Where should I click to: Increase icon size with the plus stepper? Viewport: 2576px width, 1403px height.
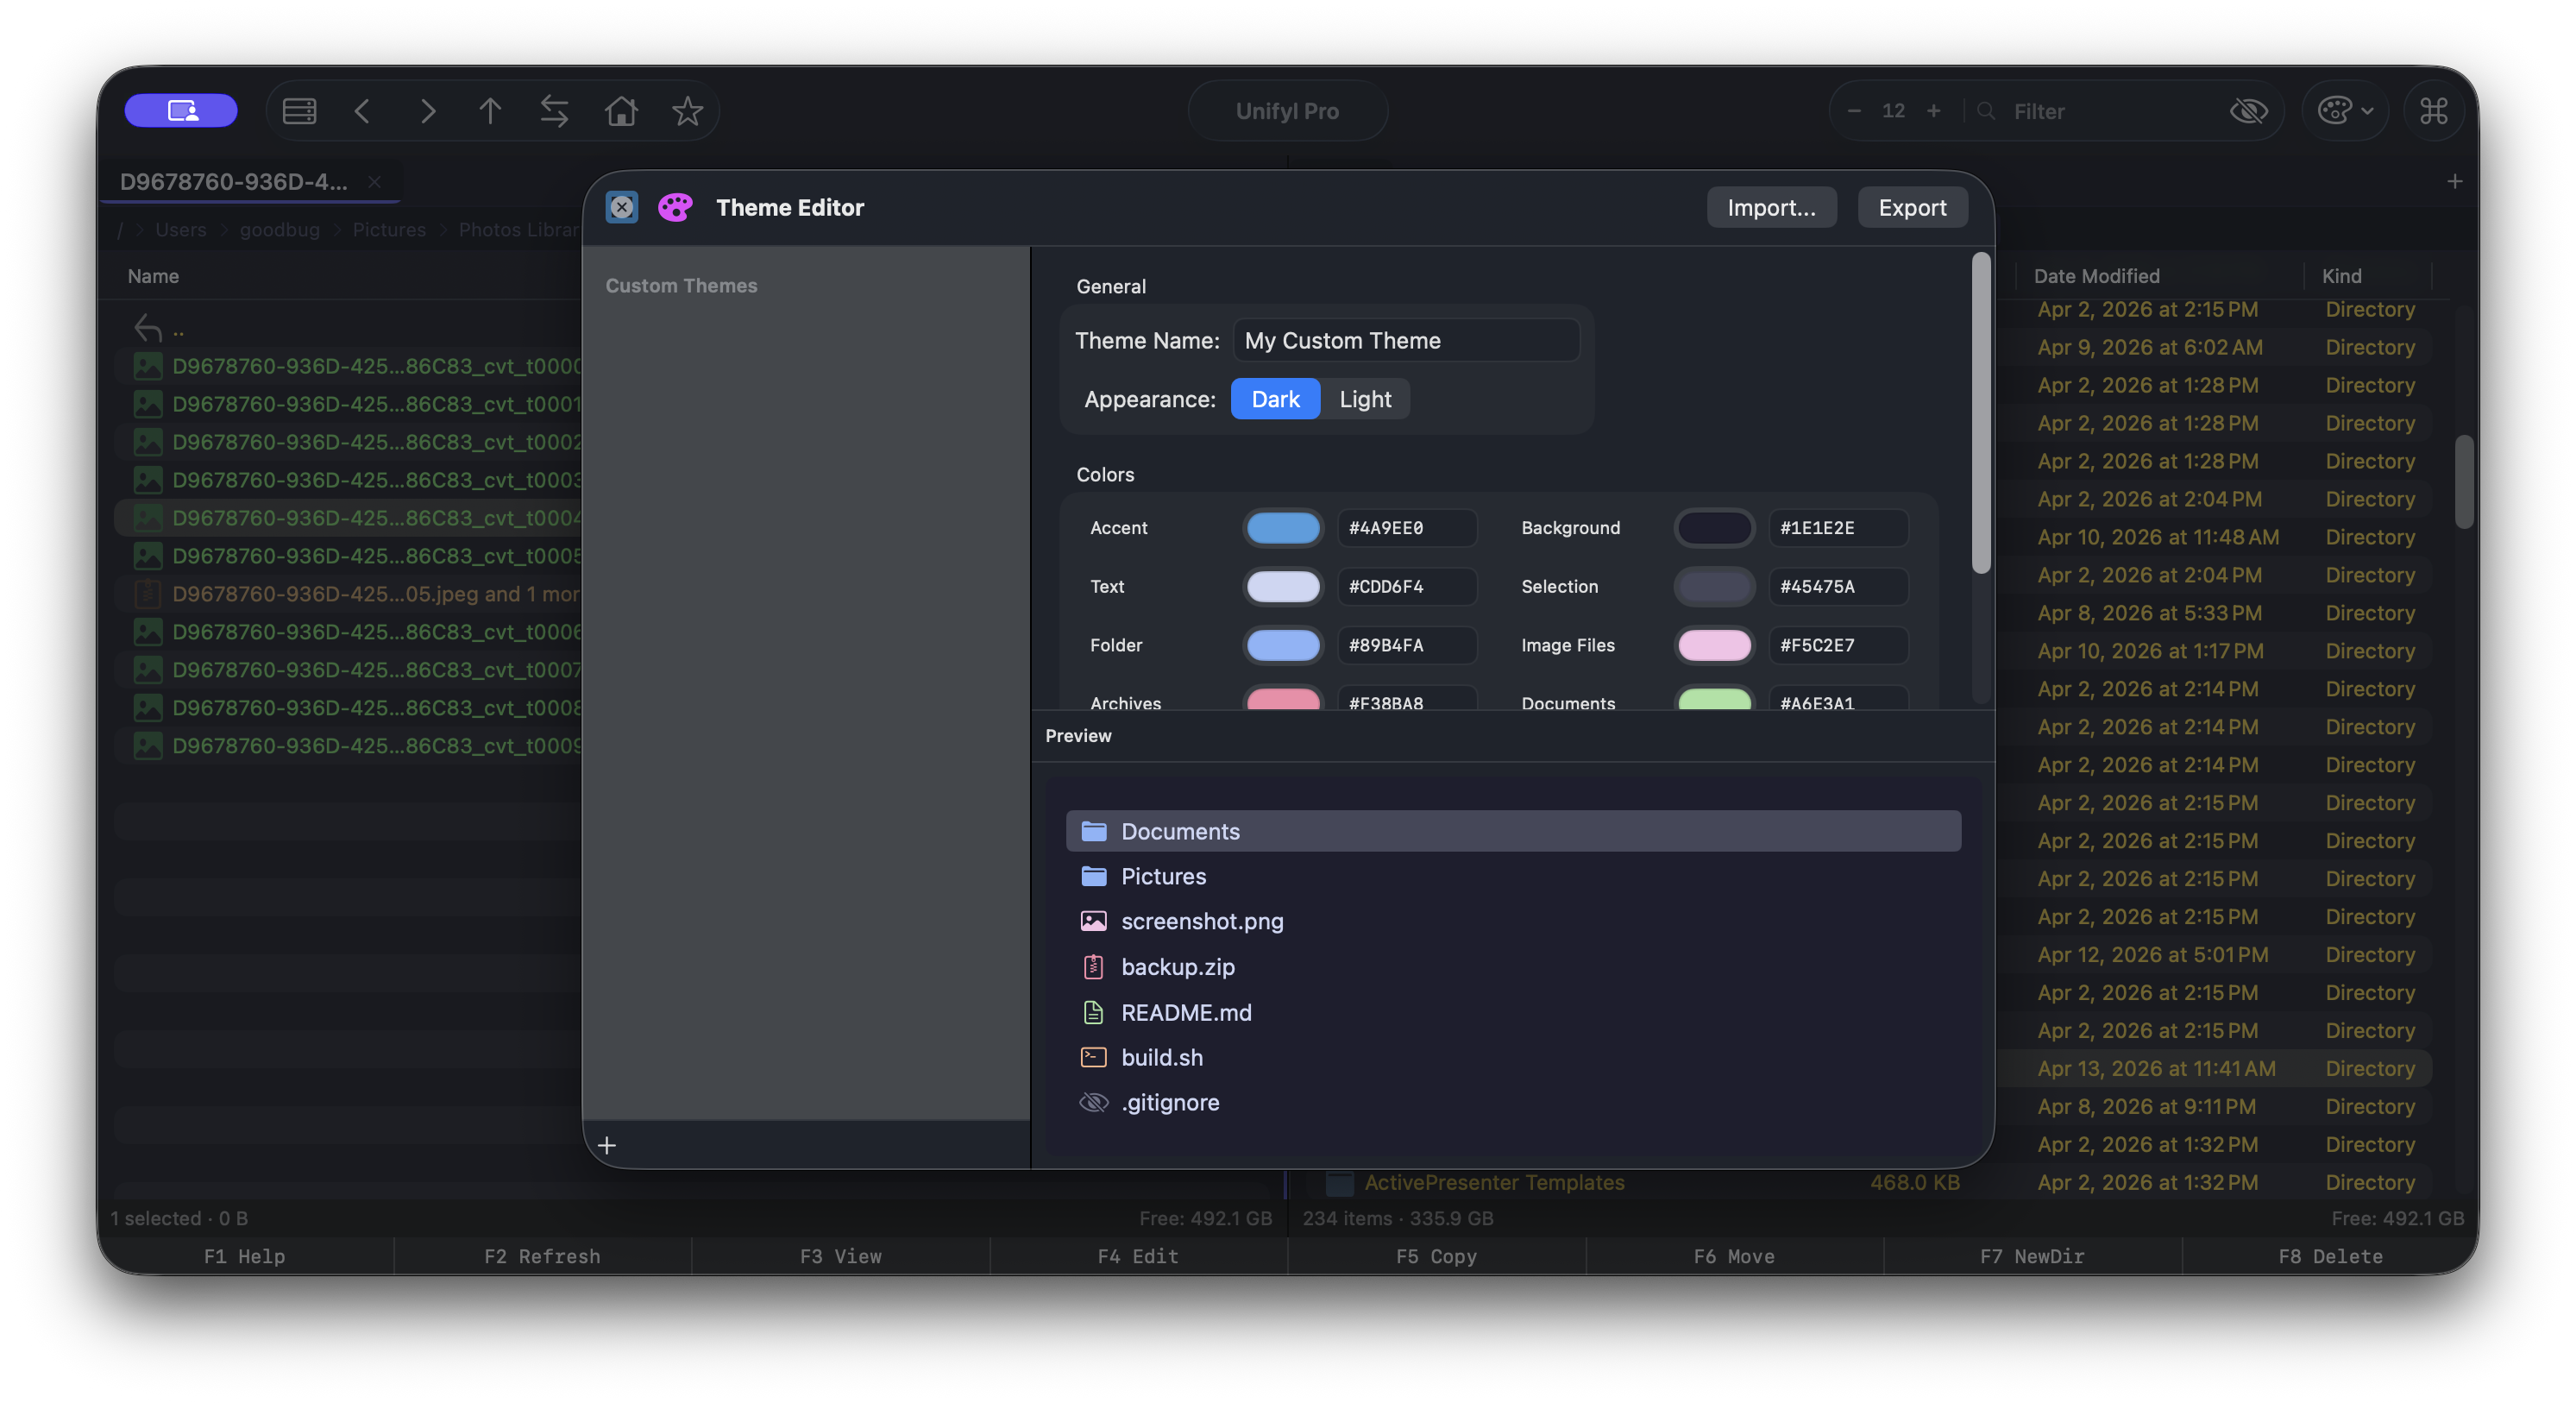coord(1934,111)
